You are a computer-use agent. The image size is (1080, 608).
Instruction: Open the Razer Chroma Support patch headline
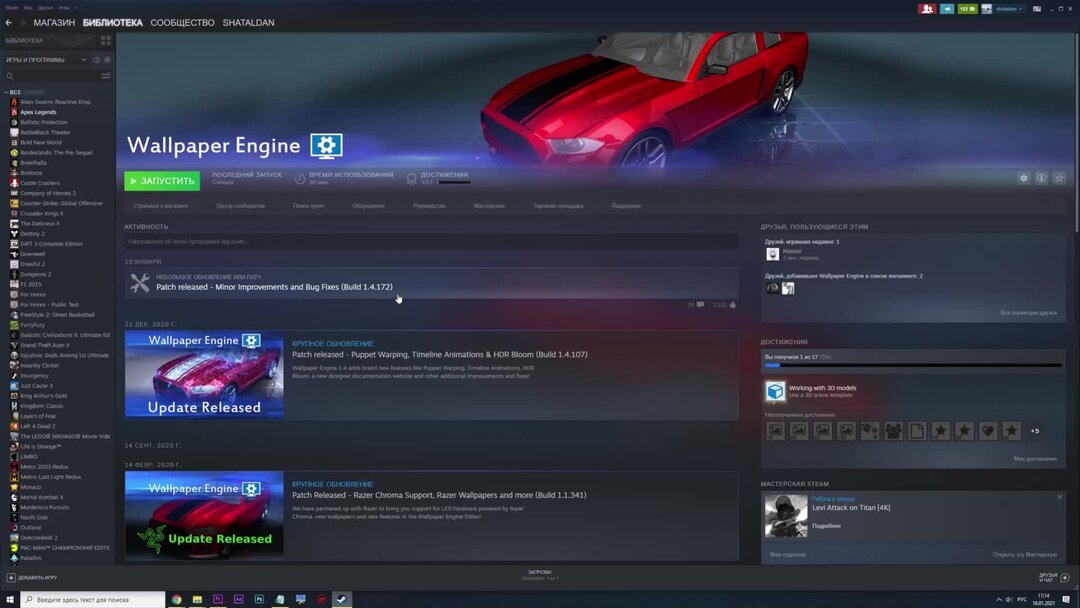tap(439, 495)
